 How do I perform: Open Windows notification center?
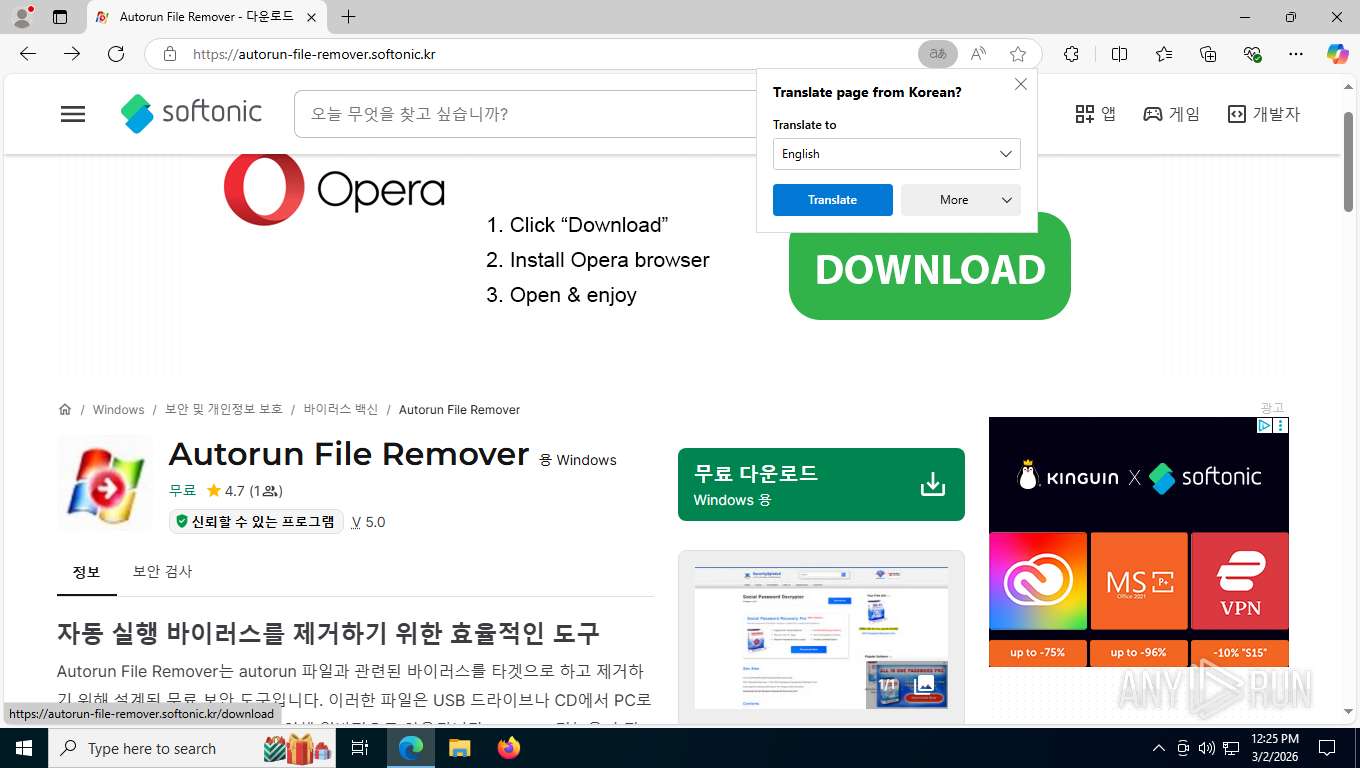click(x=1327, y=748)
